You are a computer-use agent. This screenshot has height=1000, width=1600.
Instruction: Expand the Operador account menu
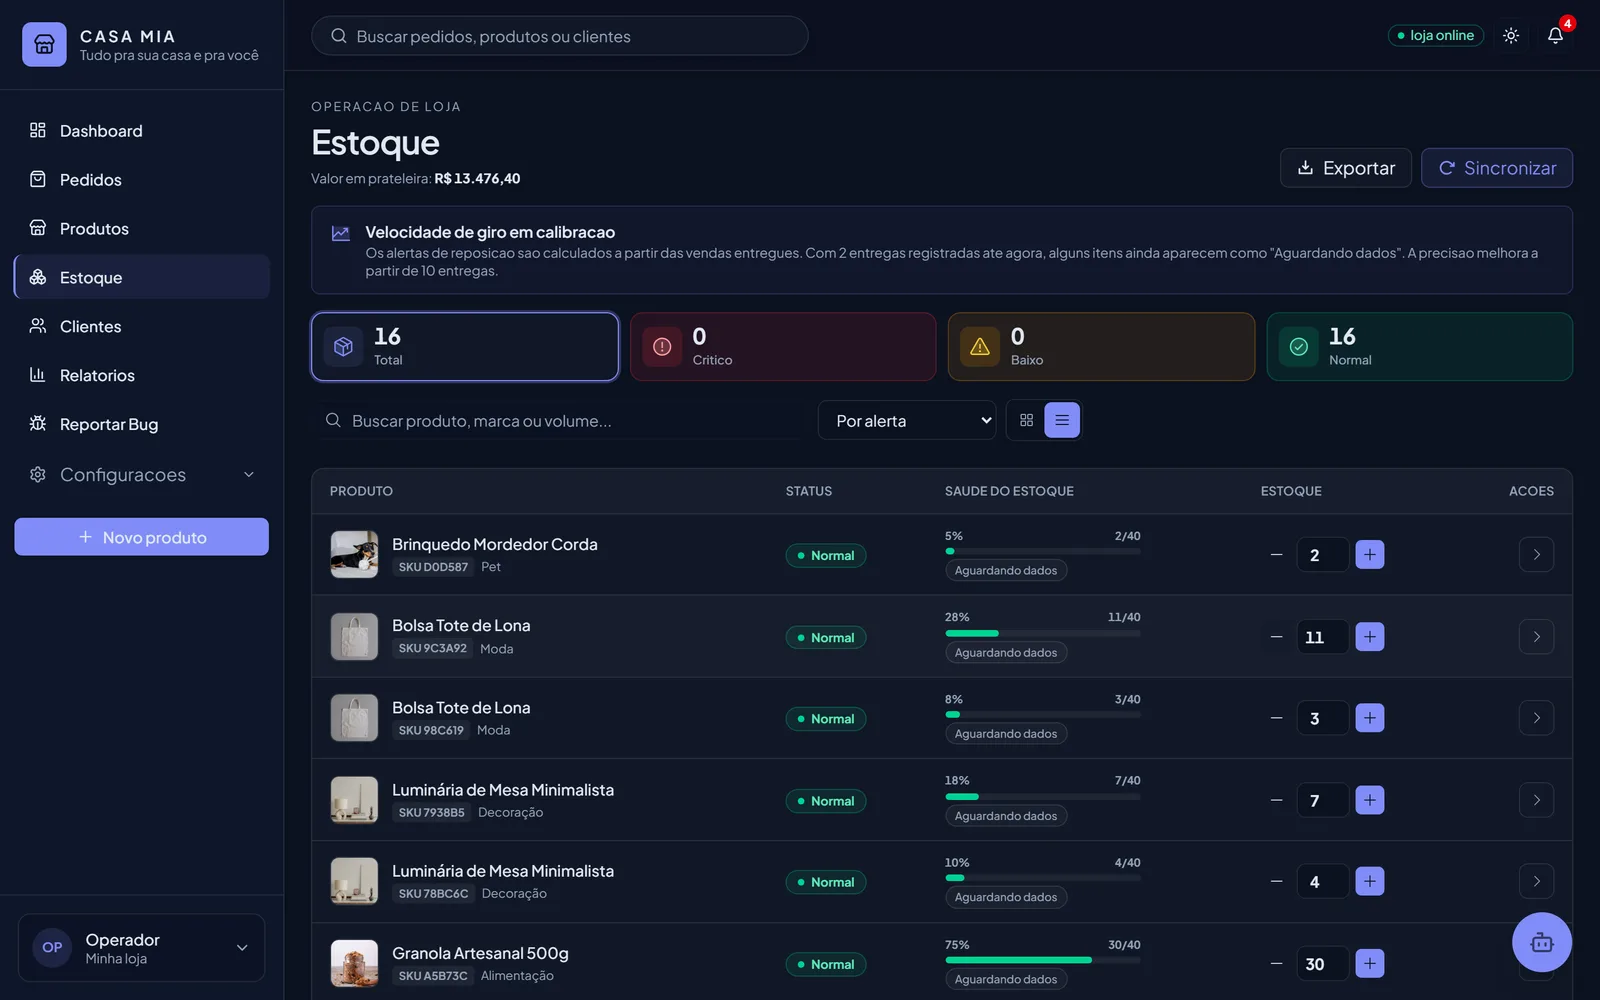[x=142, y=947]
